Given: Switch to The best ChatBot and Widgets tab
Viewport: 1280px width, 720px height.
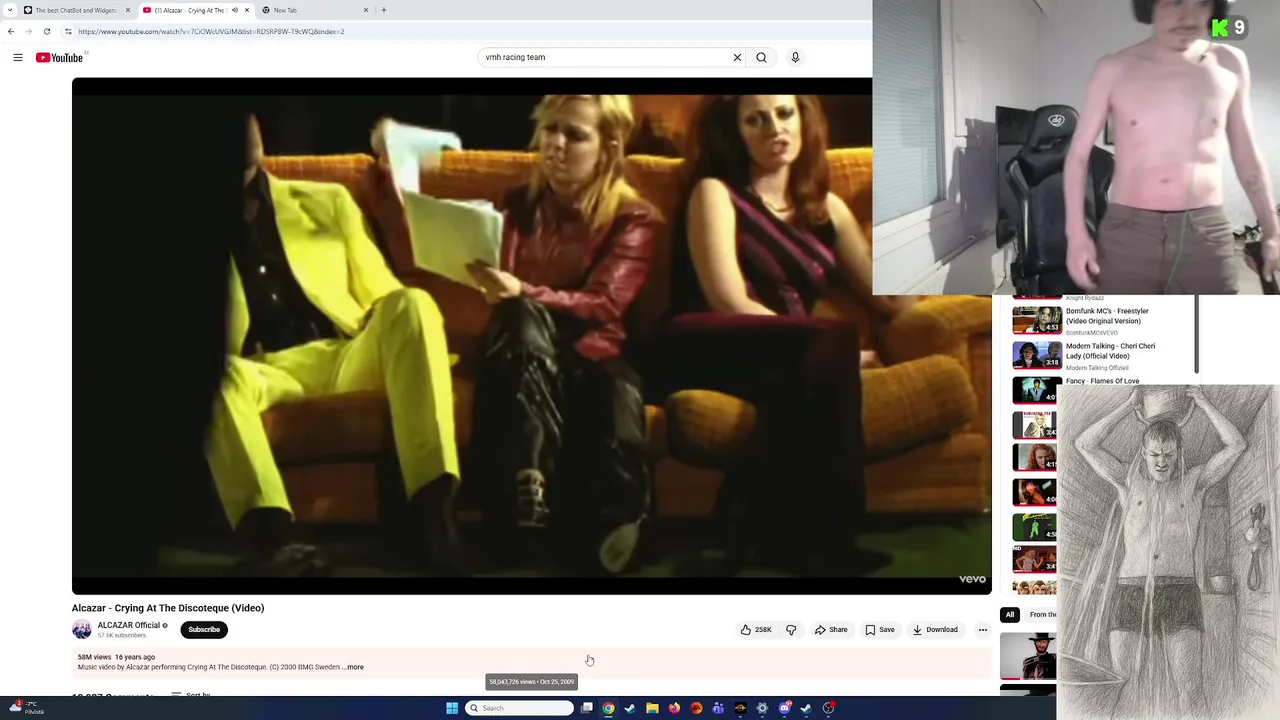Looking at the screenshot, I should [76, 10].
